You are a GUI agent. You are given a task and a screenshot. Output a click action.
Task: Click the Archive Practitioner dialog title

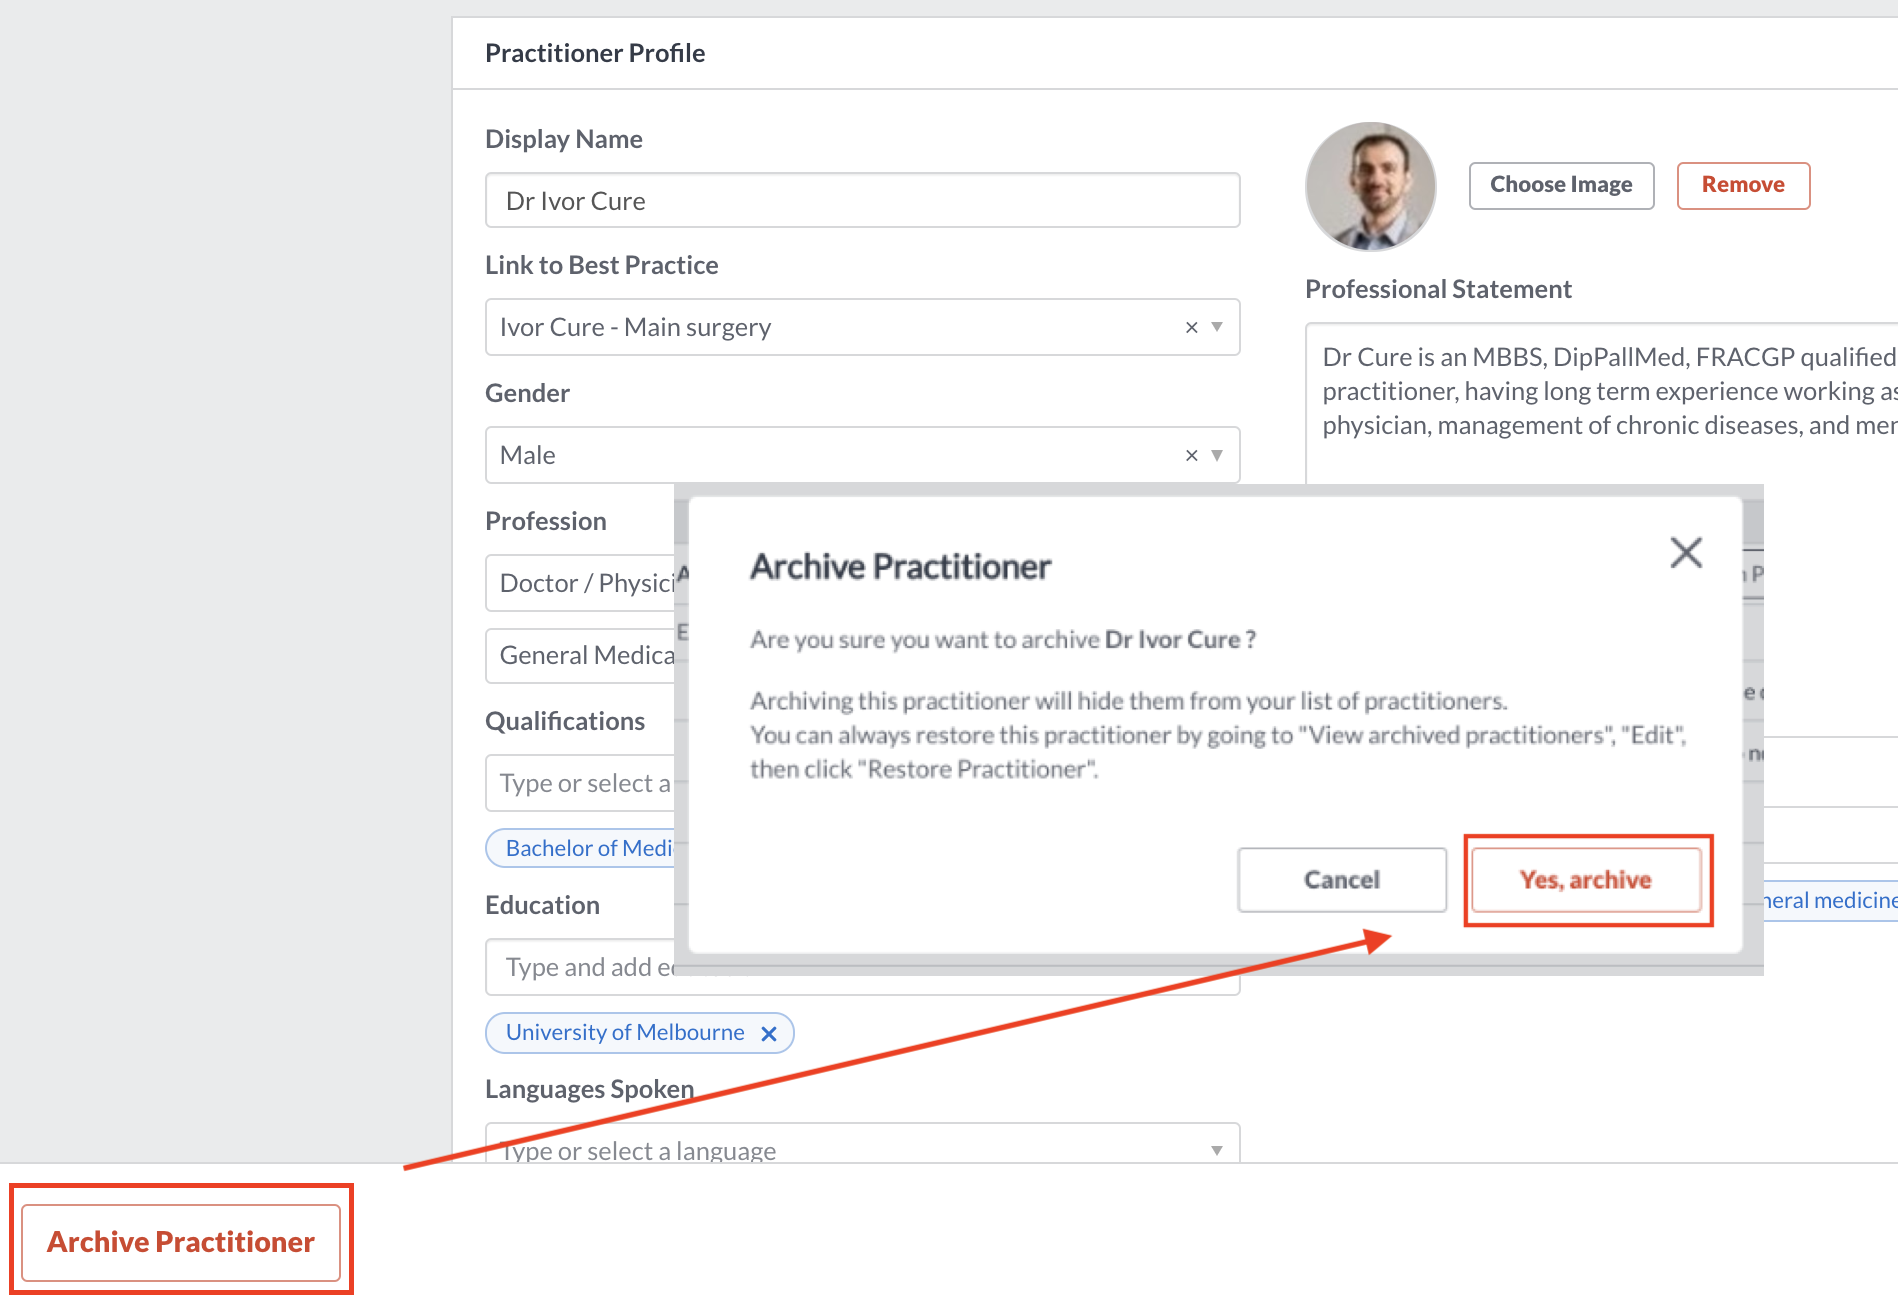[x=900, y=567]
